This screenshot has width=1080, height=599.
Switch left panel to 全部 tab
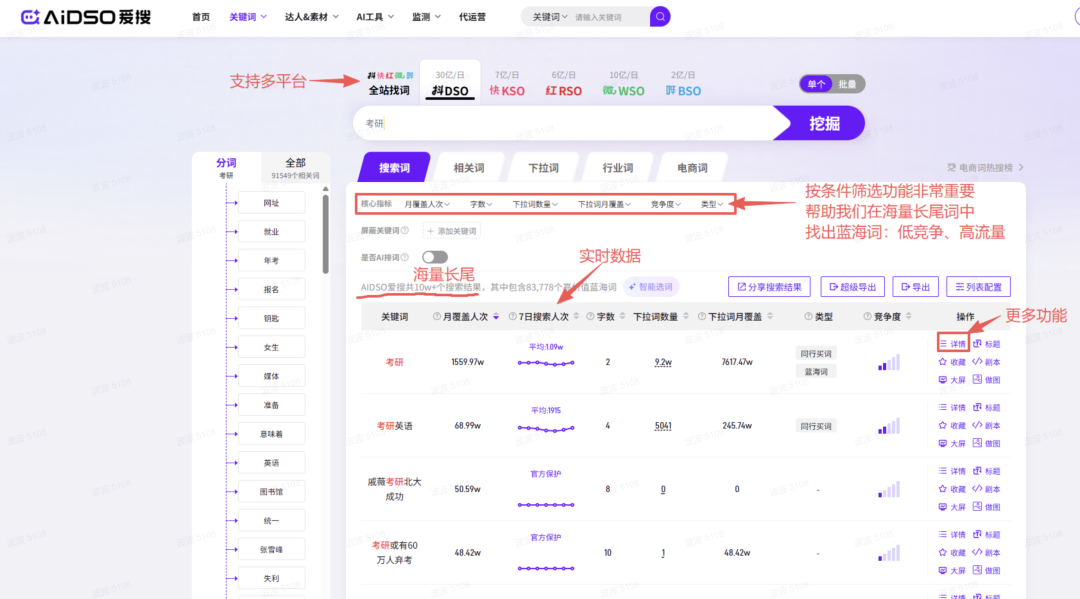coord(295,167)
